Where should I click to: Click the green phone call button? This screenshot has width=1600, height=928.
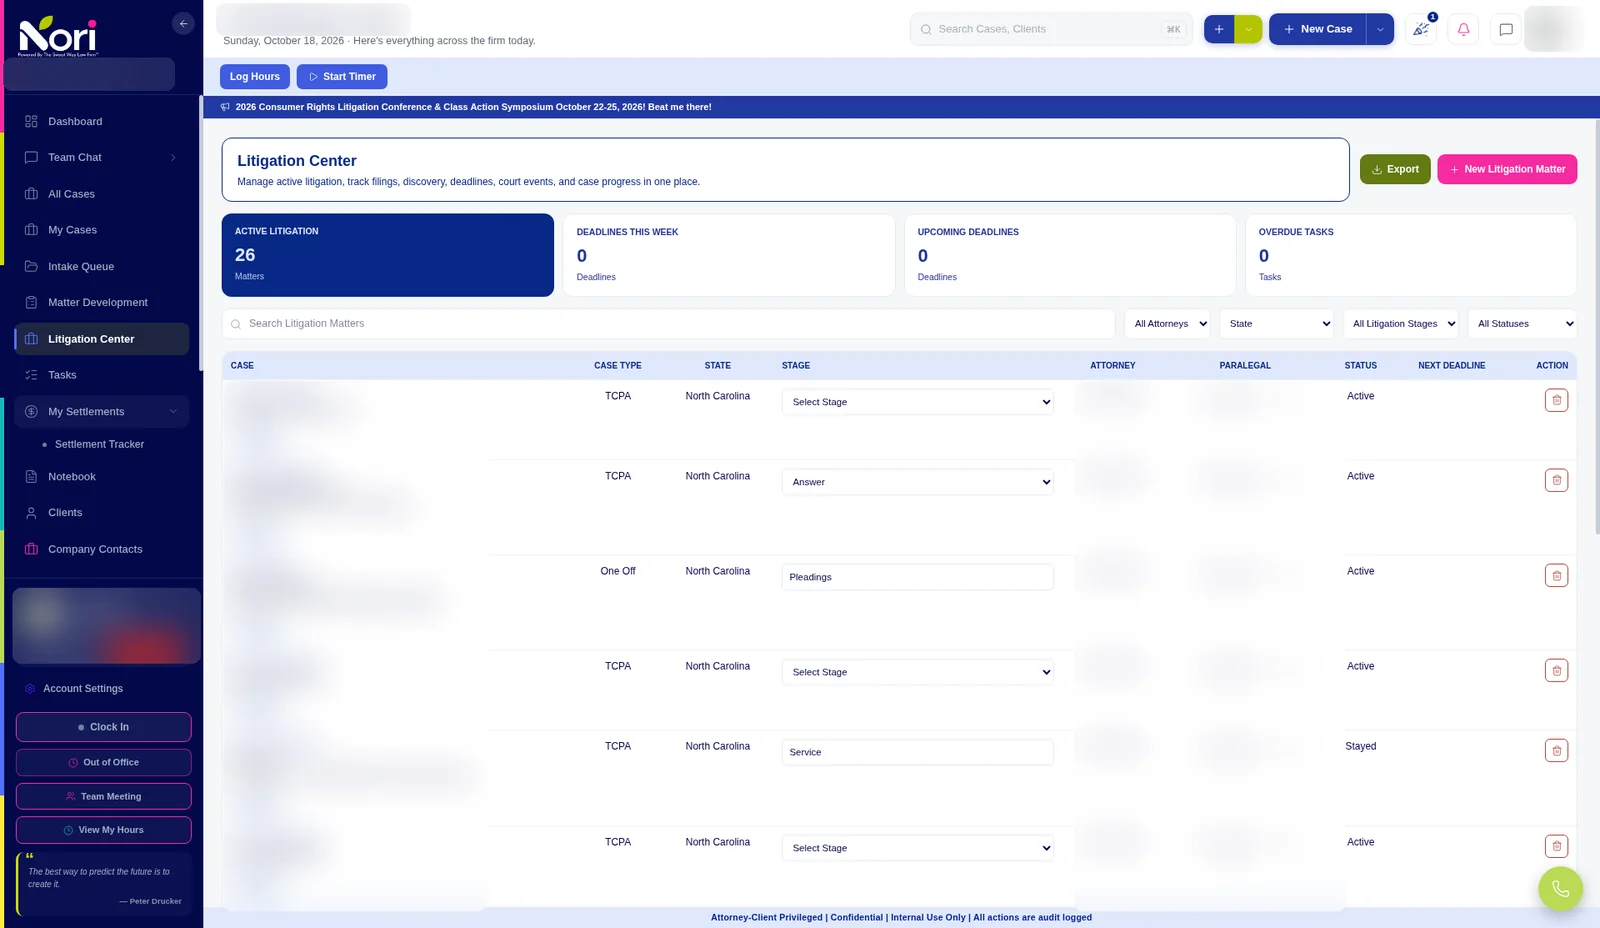1560,888
